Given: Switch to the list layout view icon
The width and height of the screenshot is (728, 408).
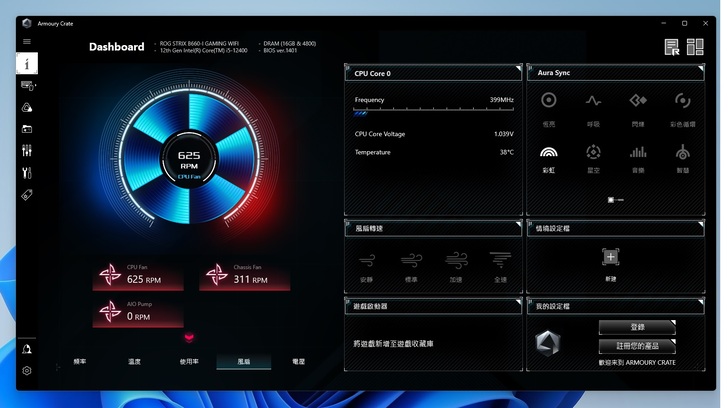Looking at the screenshot, I should tap(672, 47).
